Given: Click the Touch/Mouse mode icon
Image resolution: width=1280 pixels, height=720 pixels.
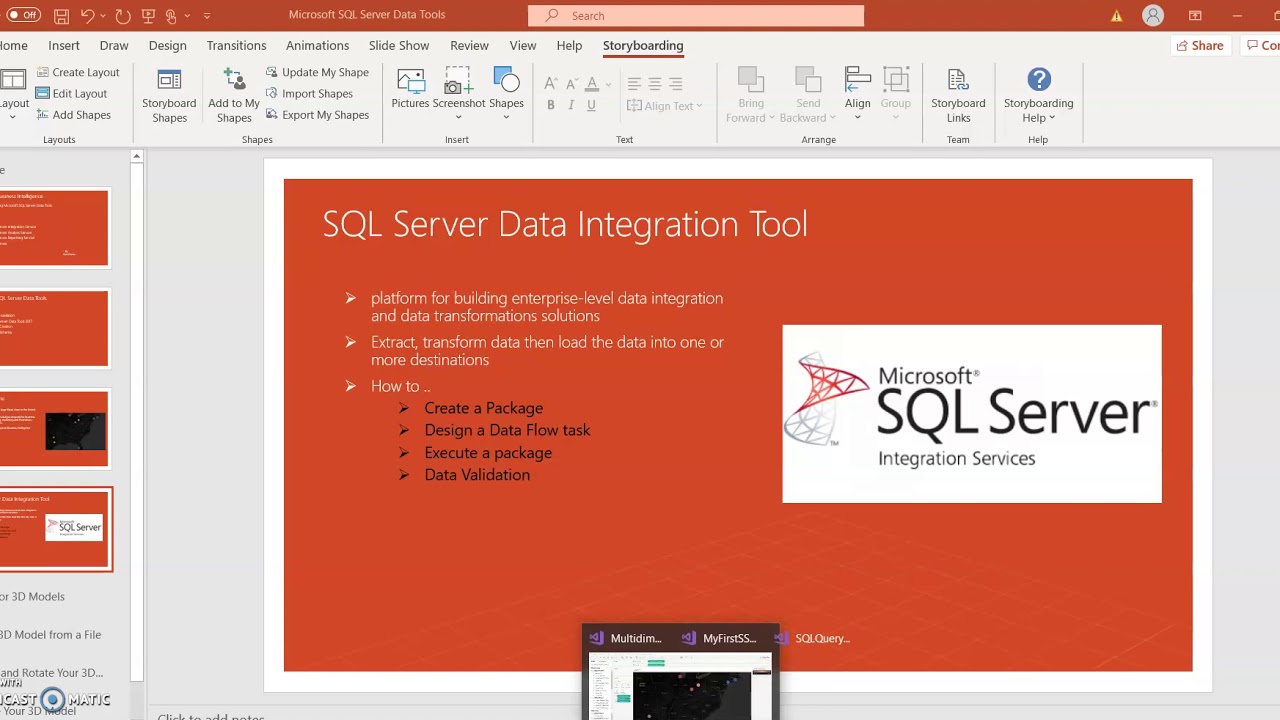Looking at the screenshot, I should (171, 16).
